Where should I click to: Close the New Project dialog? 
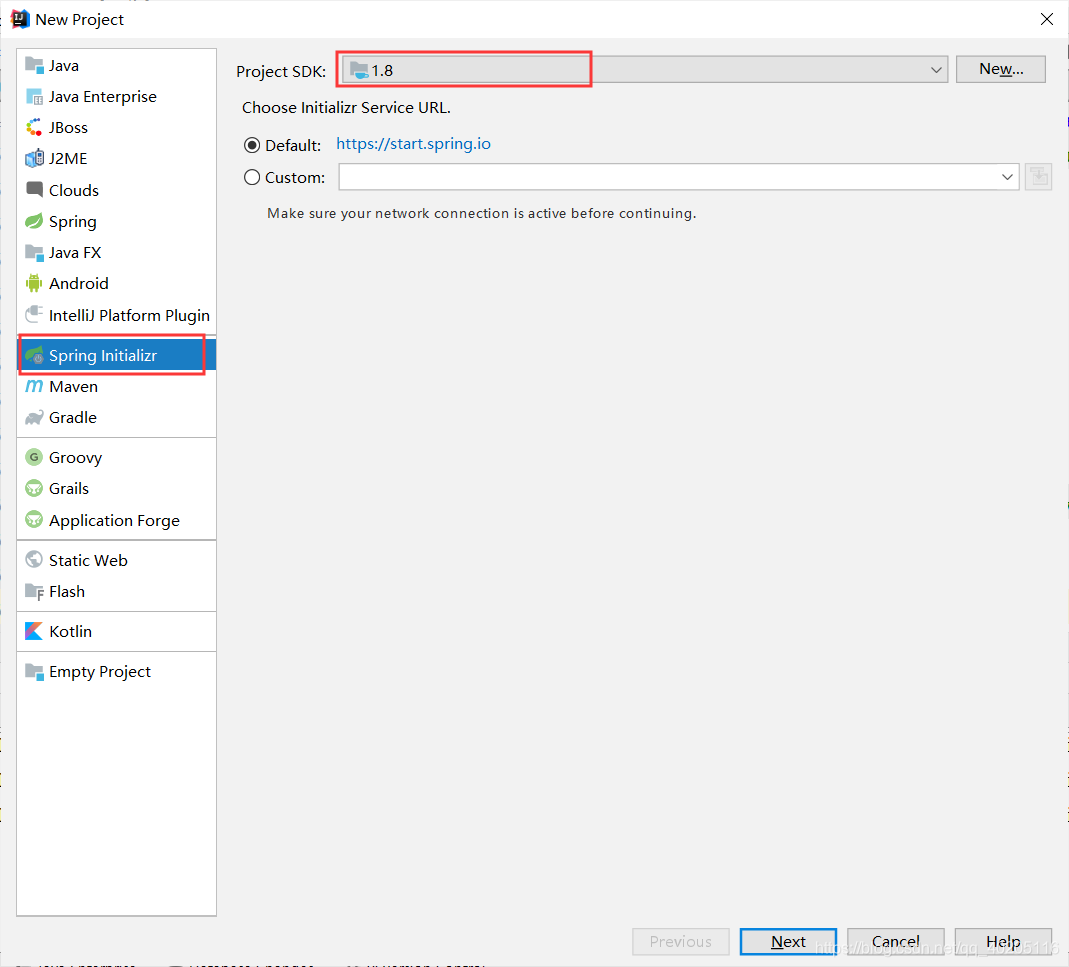[1047, 19]
